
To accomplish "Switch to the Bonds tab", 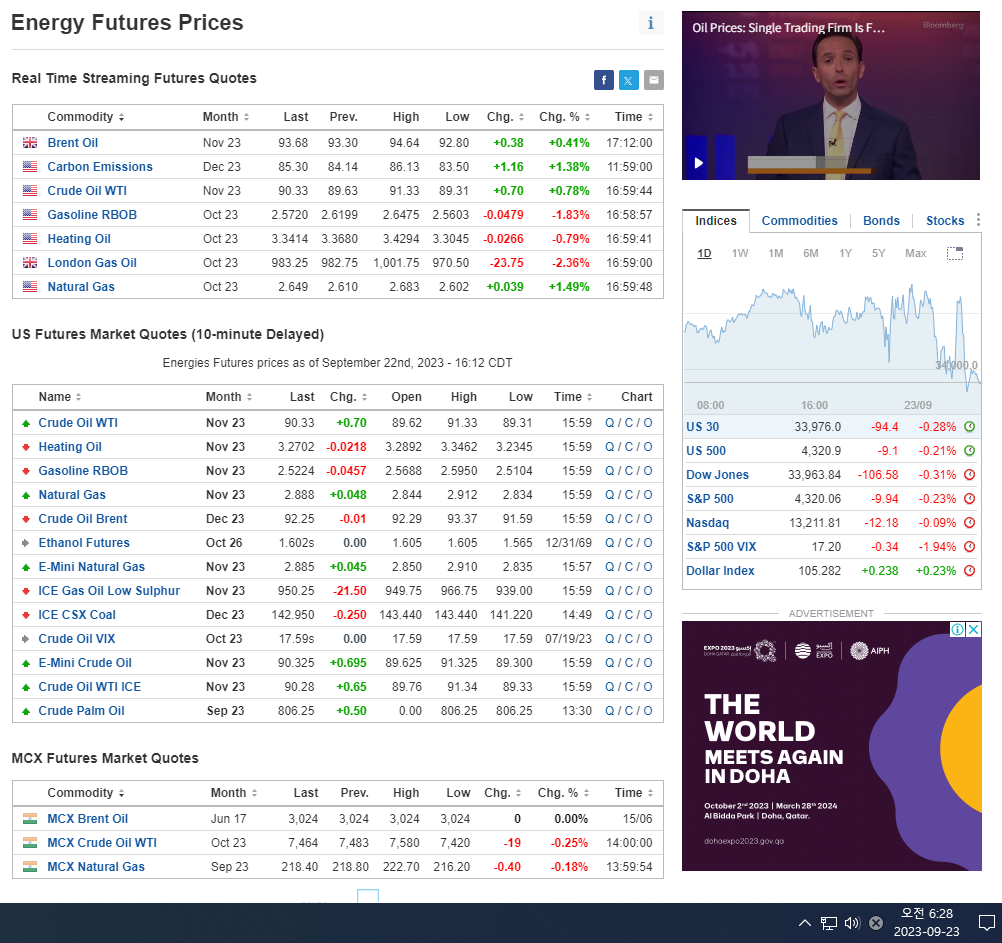I will [881, 220].
